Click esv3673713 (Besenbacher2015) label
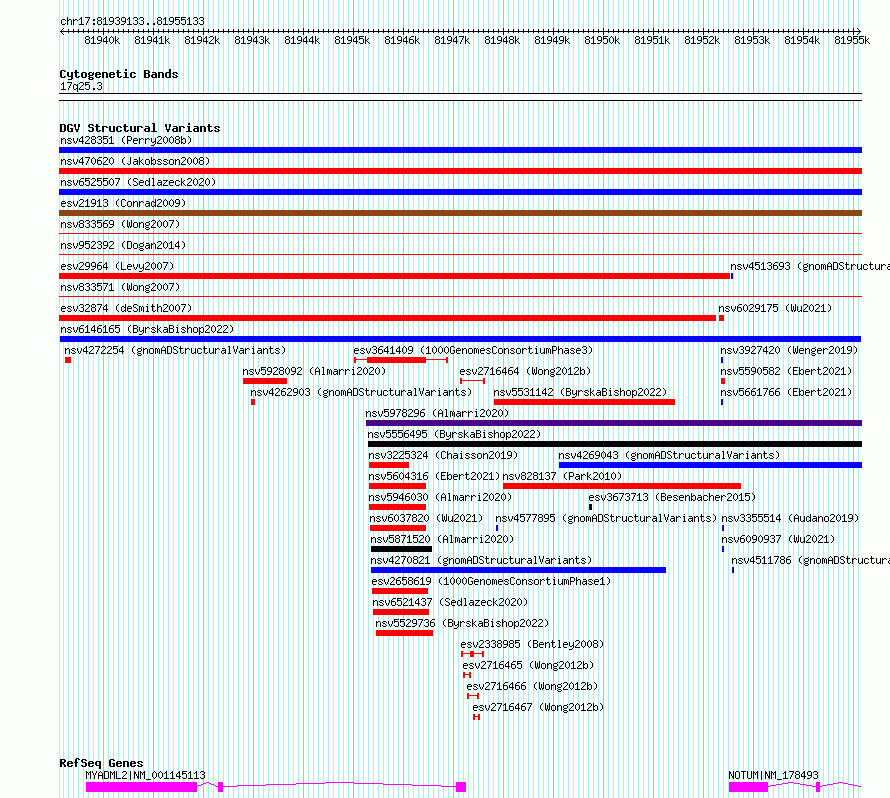This screenshot has width=890, height=798. point(672,497)
